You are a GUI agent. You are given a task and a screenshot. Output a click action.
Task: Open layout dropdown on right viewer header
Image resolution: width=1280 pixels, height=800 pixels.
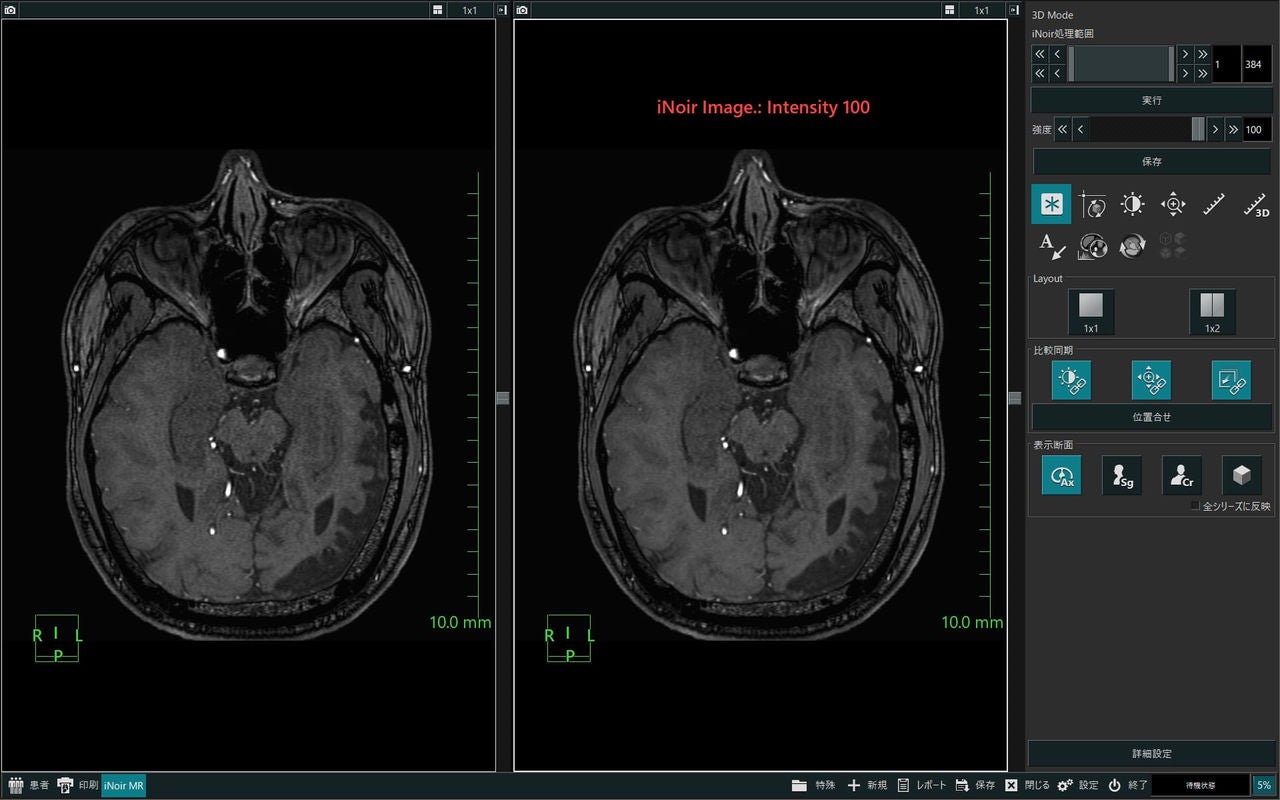coord(950,10)
